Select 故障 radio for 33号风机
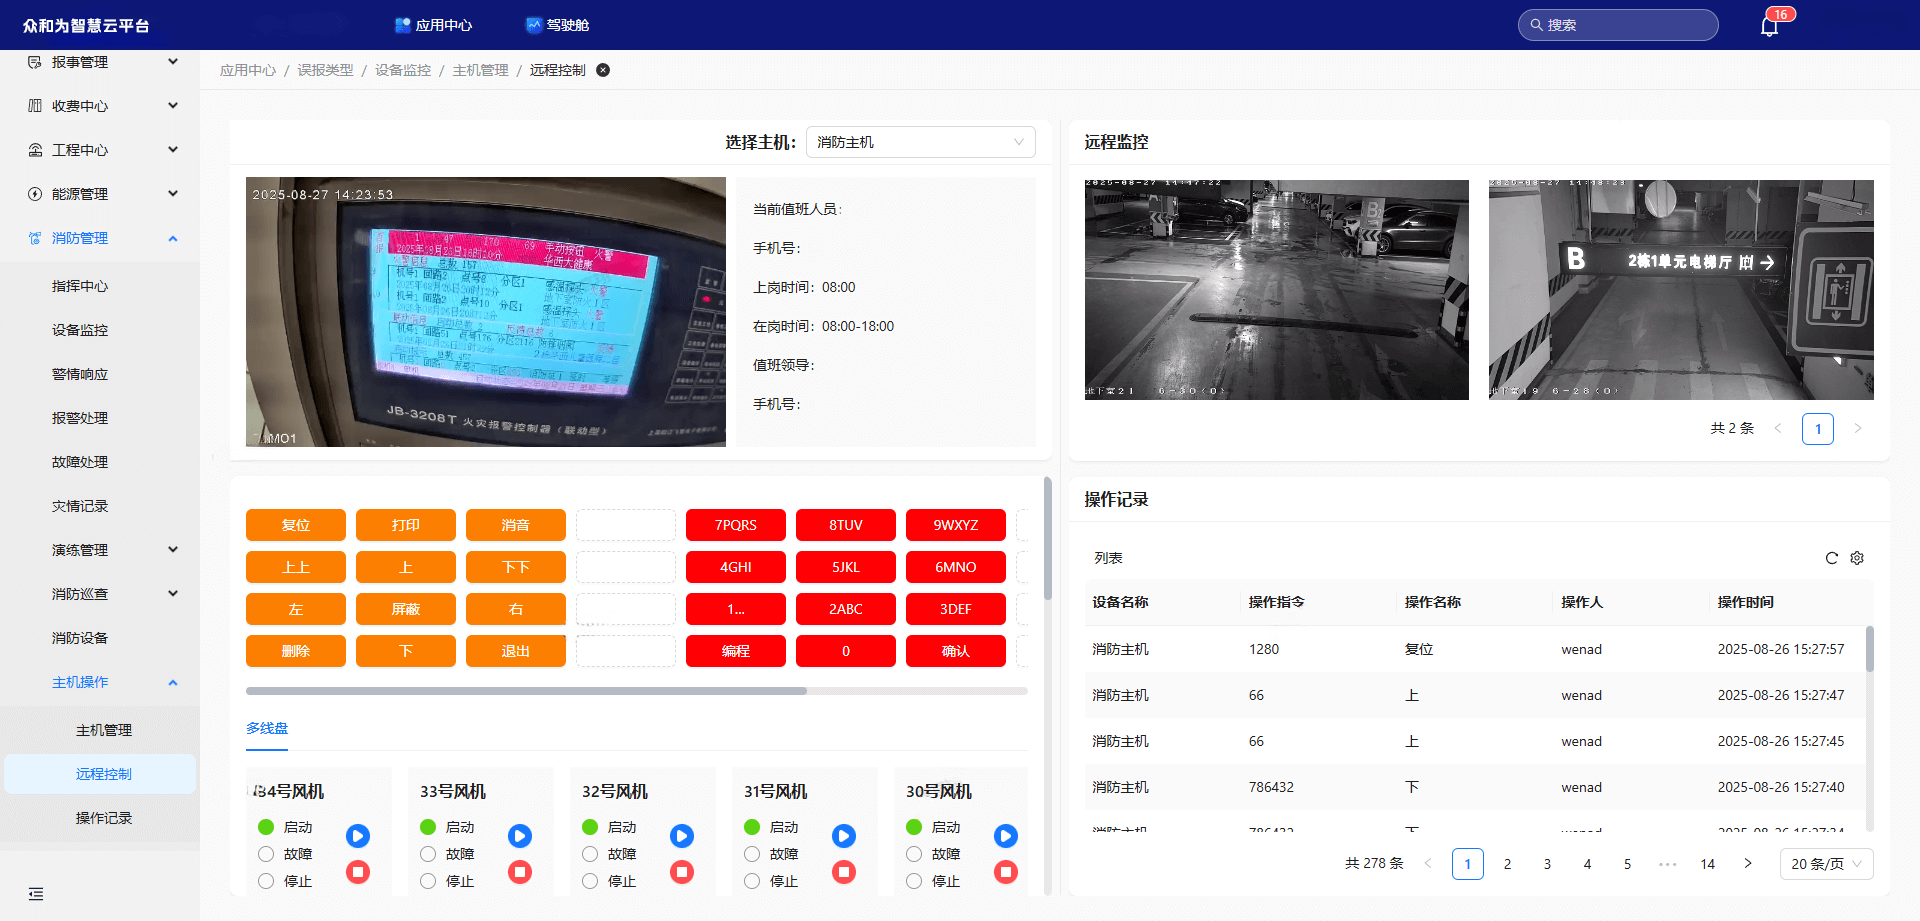This screenshot has width=1920, height=921. pyautogui.click(x=428, y=854)
